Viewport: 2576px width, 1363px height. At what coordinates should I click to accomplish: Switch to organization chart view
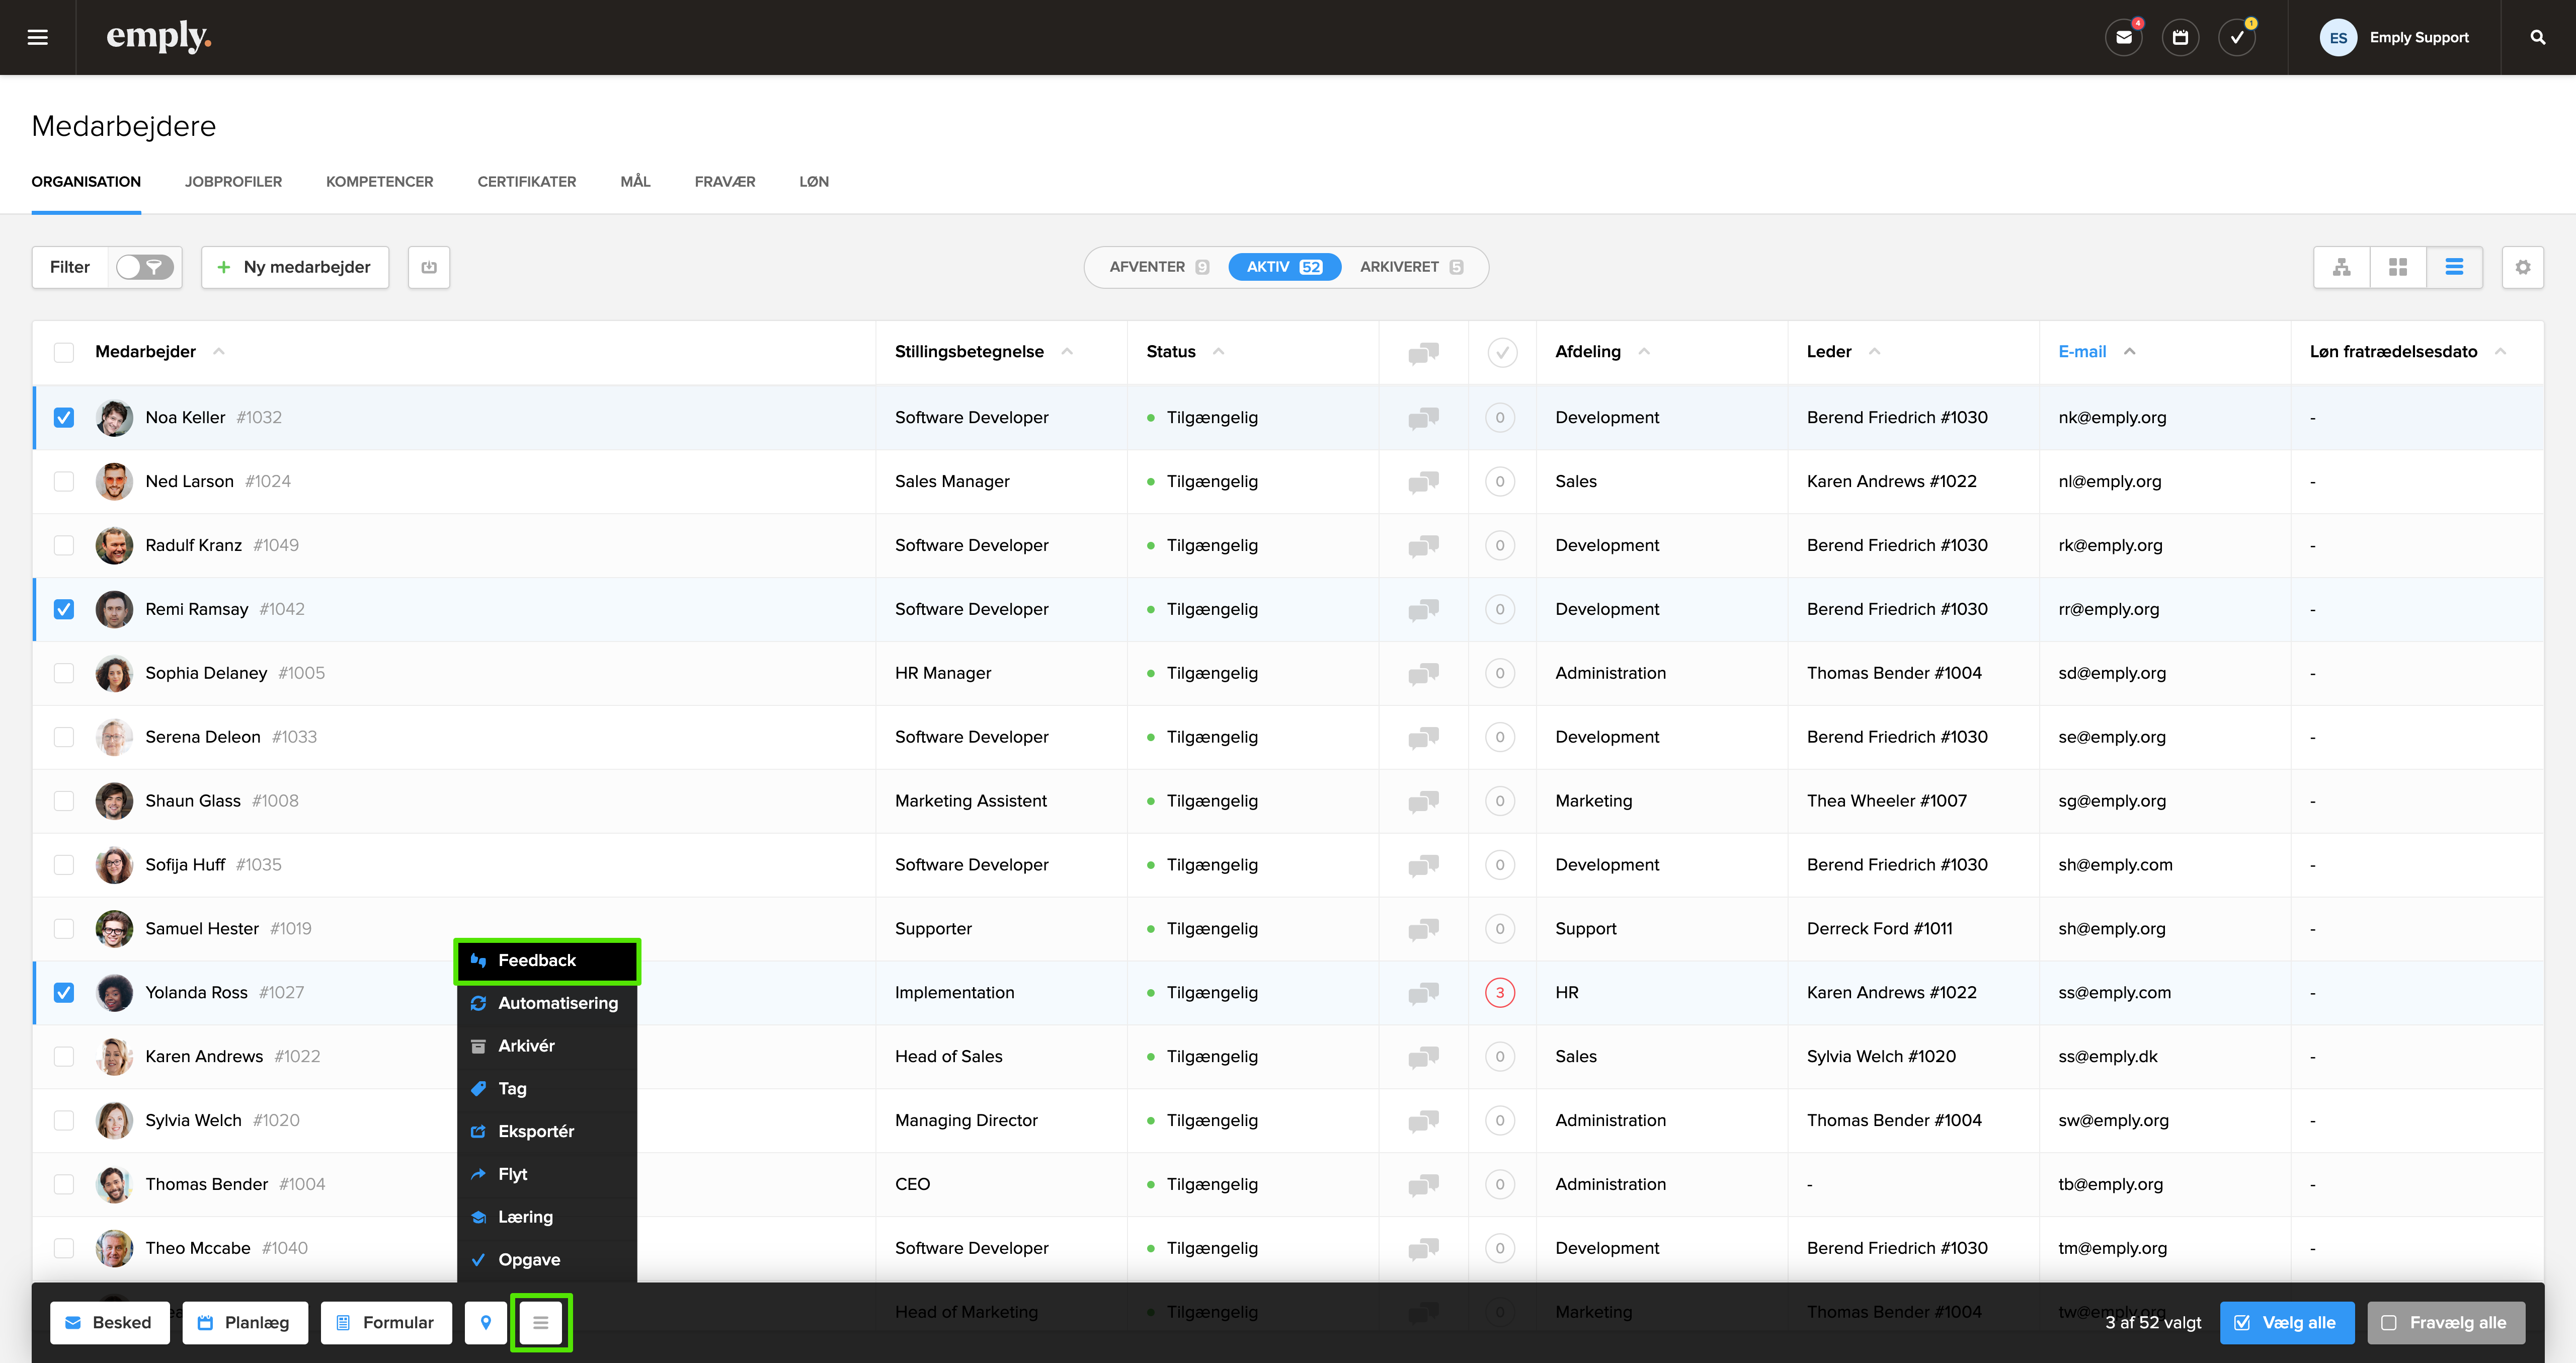pyautogui.click(x=2341, y=267)
